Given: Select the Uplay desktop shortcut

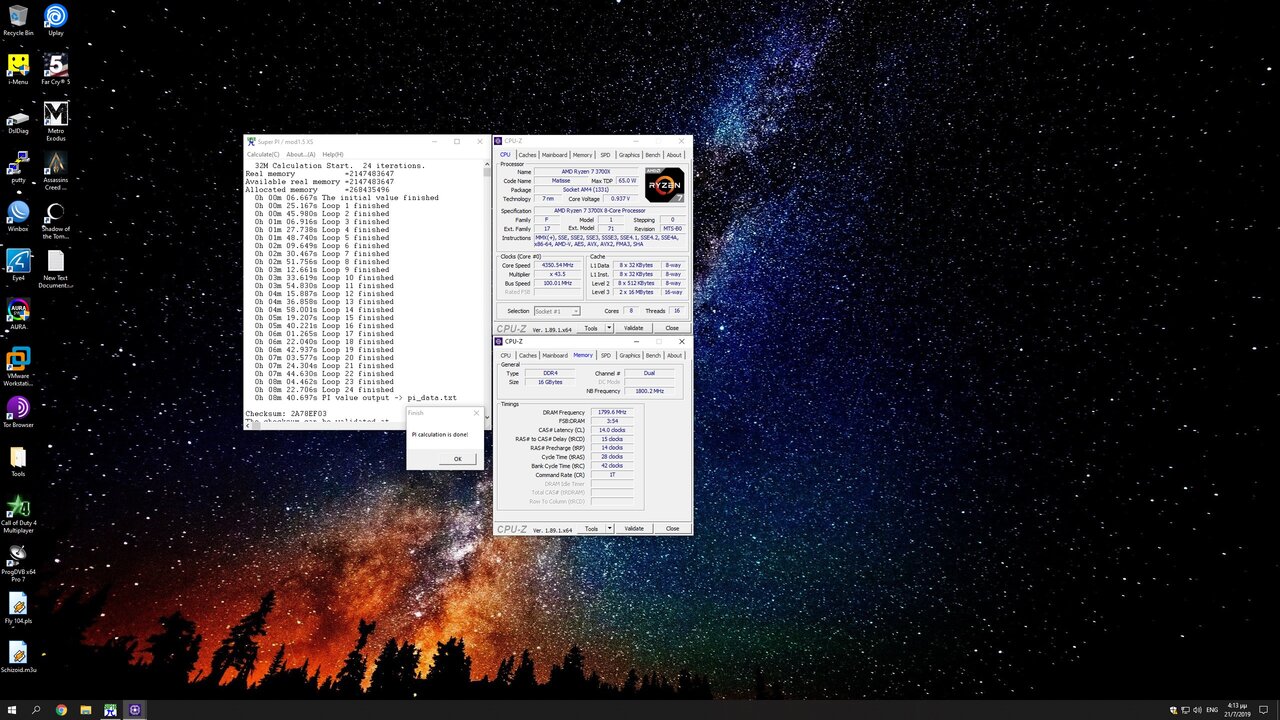Looking at the screenshot, I should (56, 20).
